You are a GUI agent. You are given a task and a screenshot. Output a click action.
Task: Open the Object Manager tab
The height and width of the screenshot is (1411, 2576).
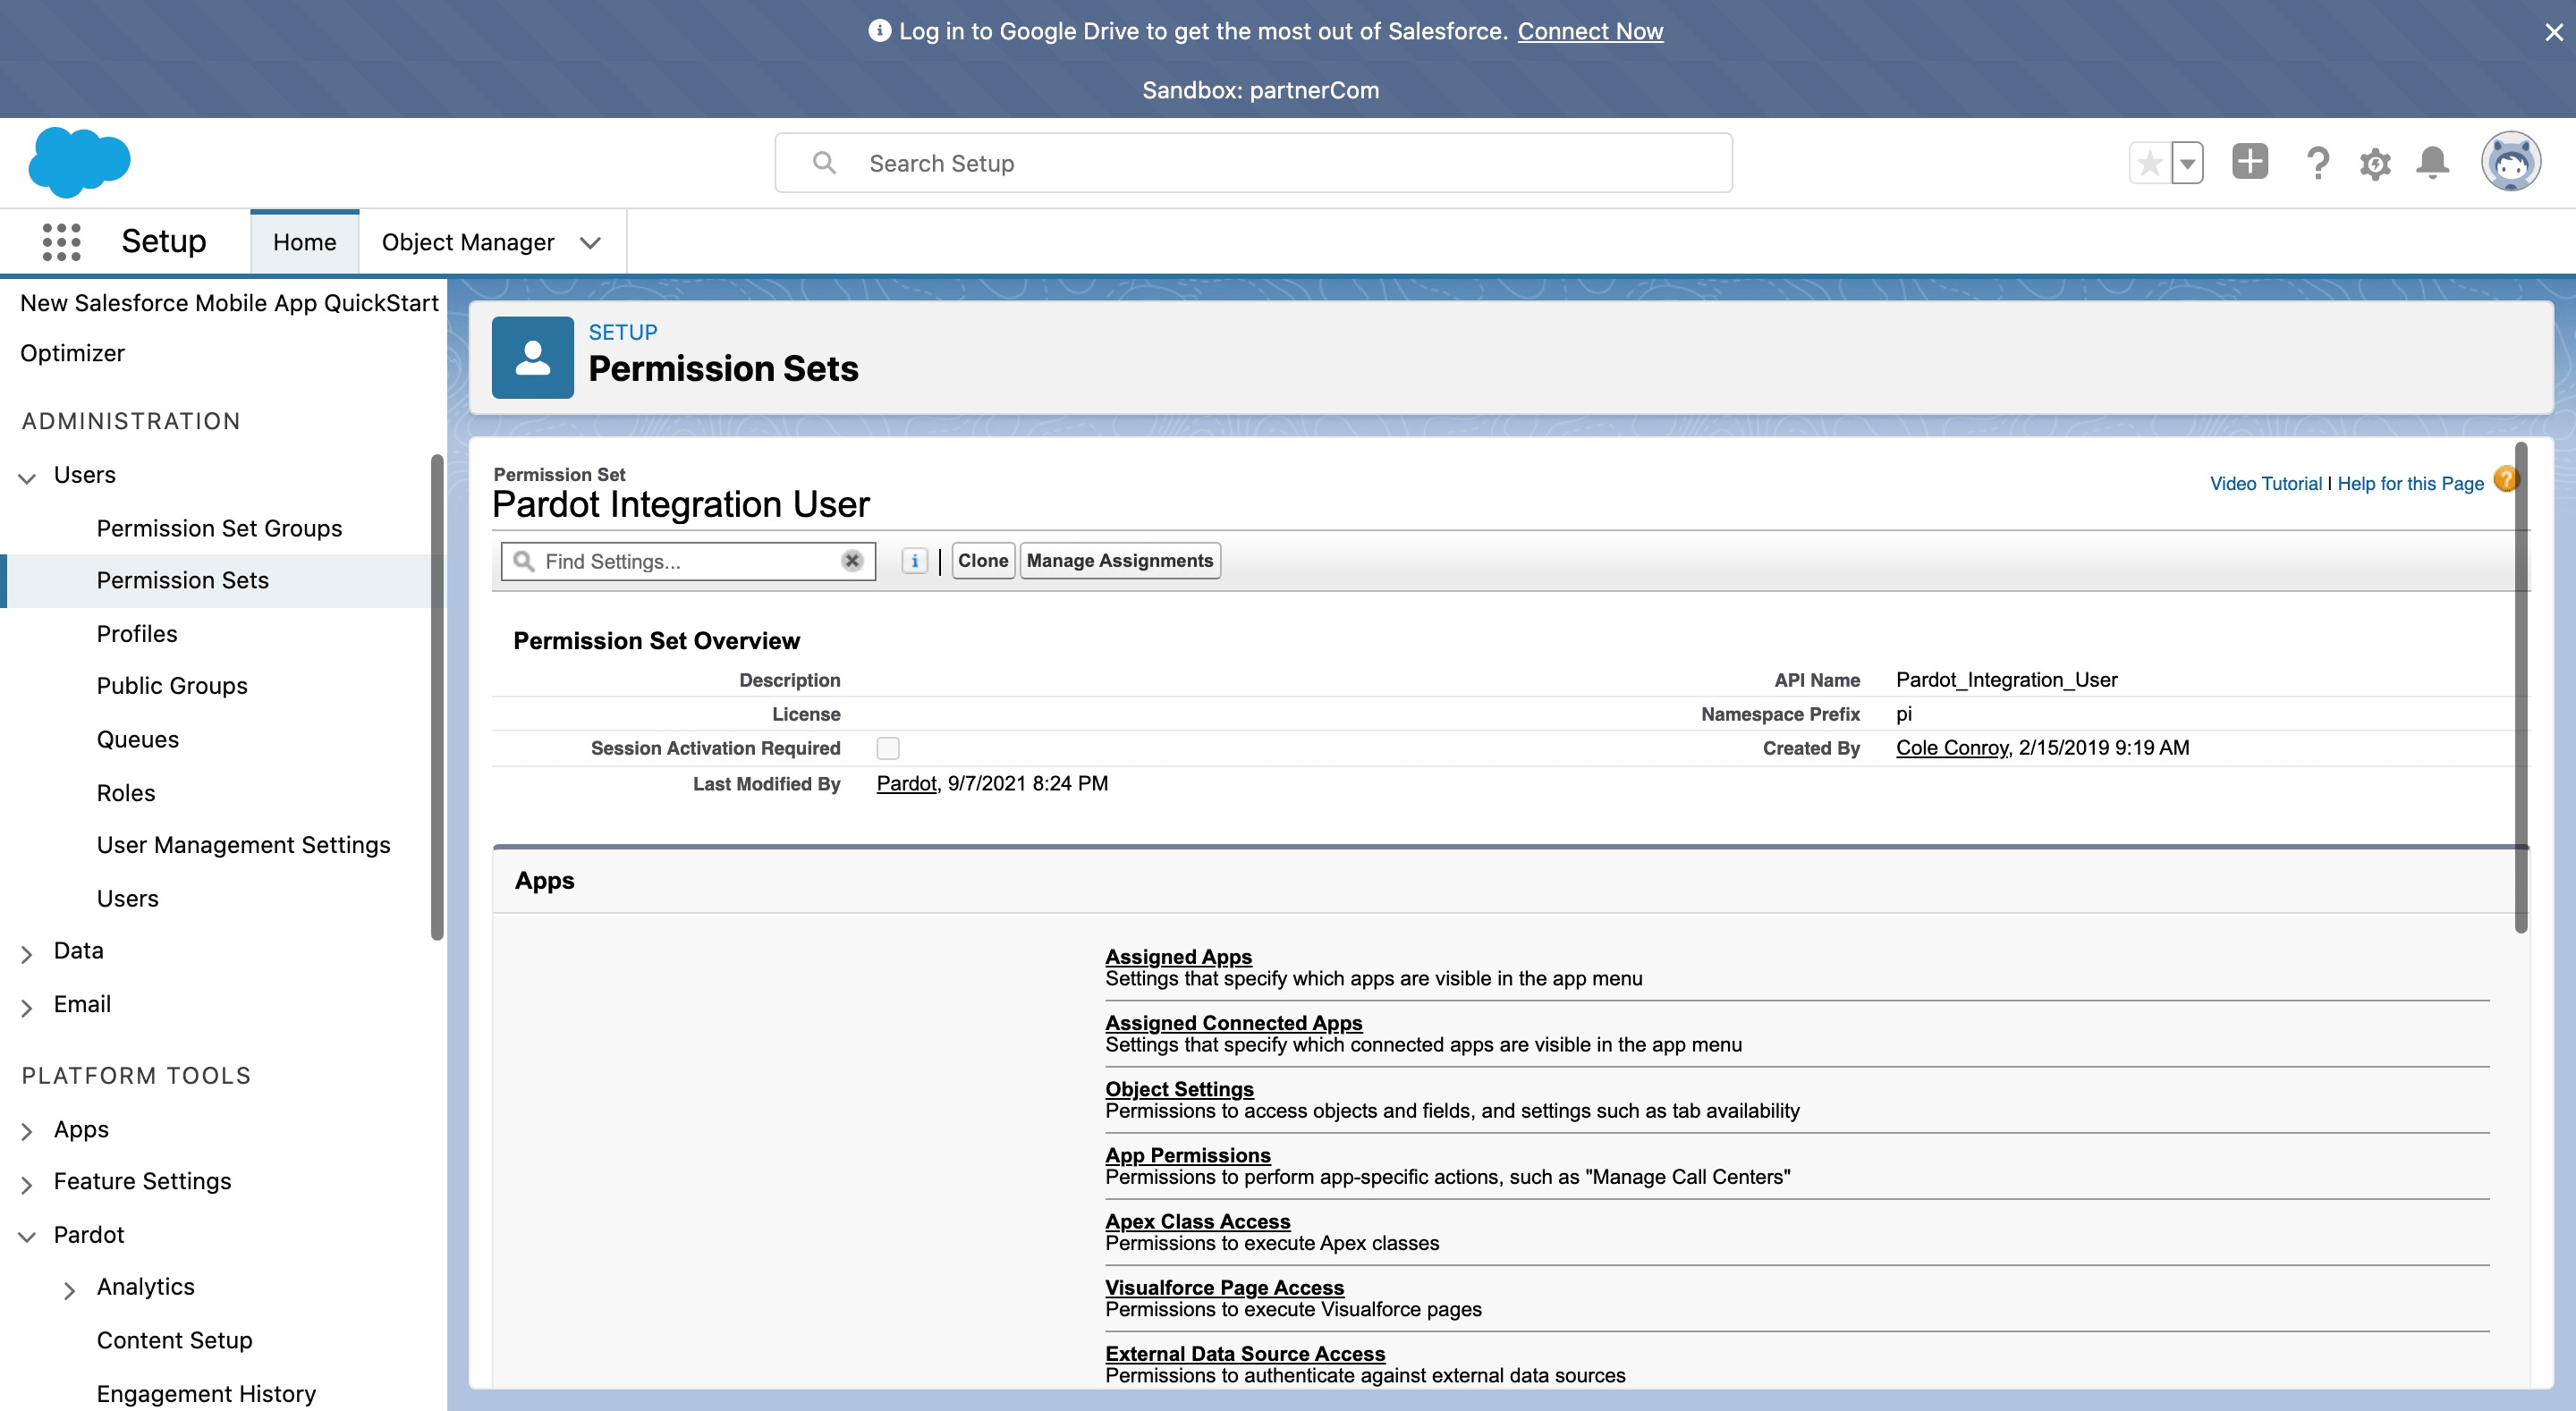tap(468, 241)
